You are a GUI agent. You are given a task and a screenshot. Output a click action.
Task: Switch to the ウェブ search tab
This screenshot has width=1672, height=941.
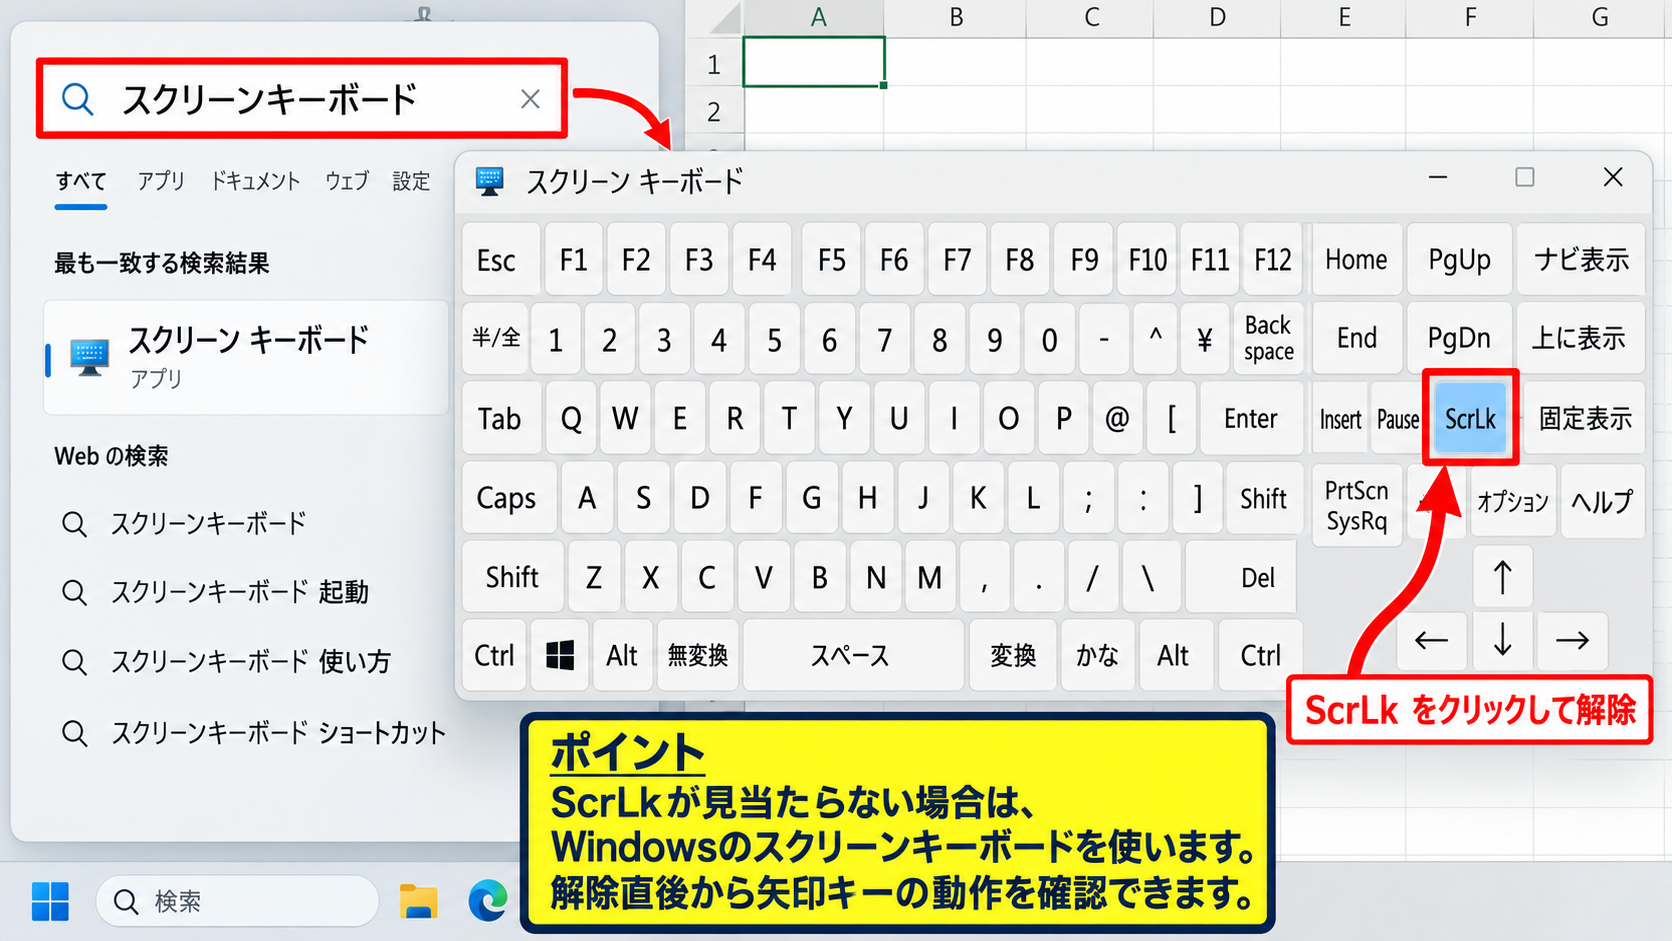point(347,181)
